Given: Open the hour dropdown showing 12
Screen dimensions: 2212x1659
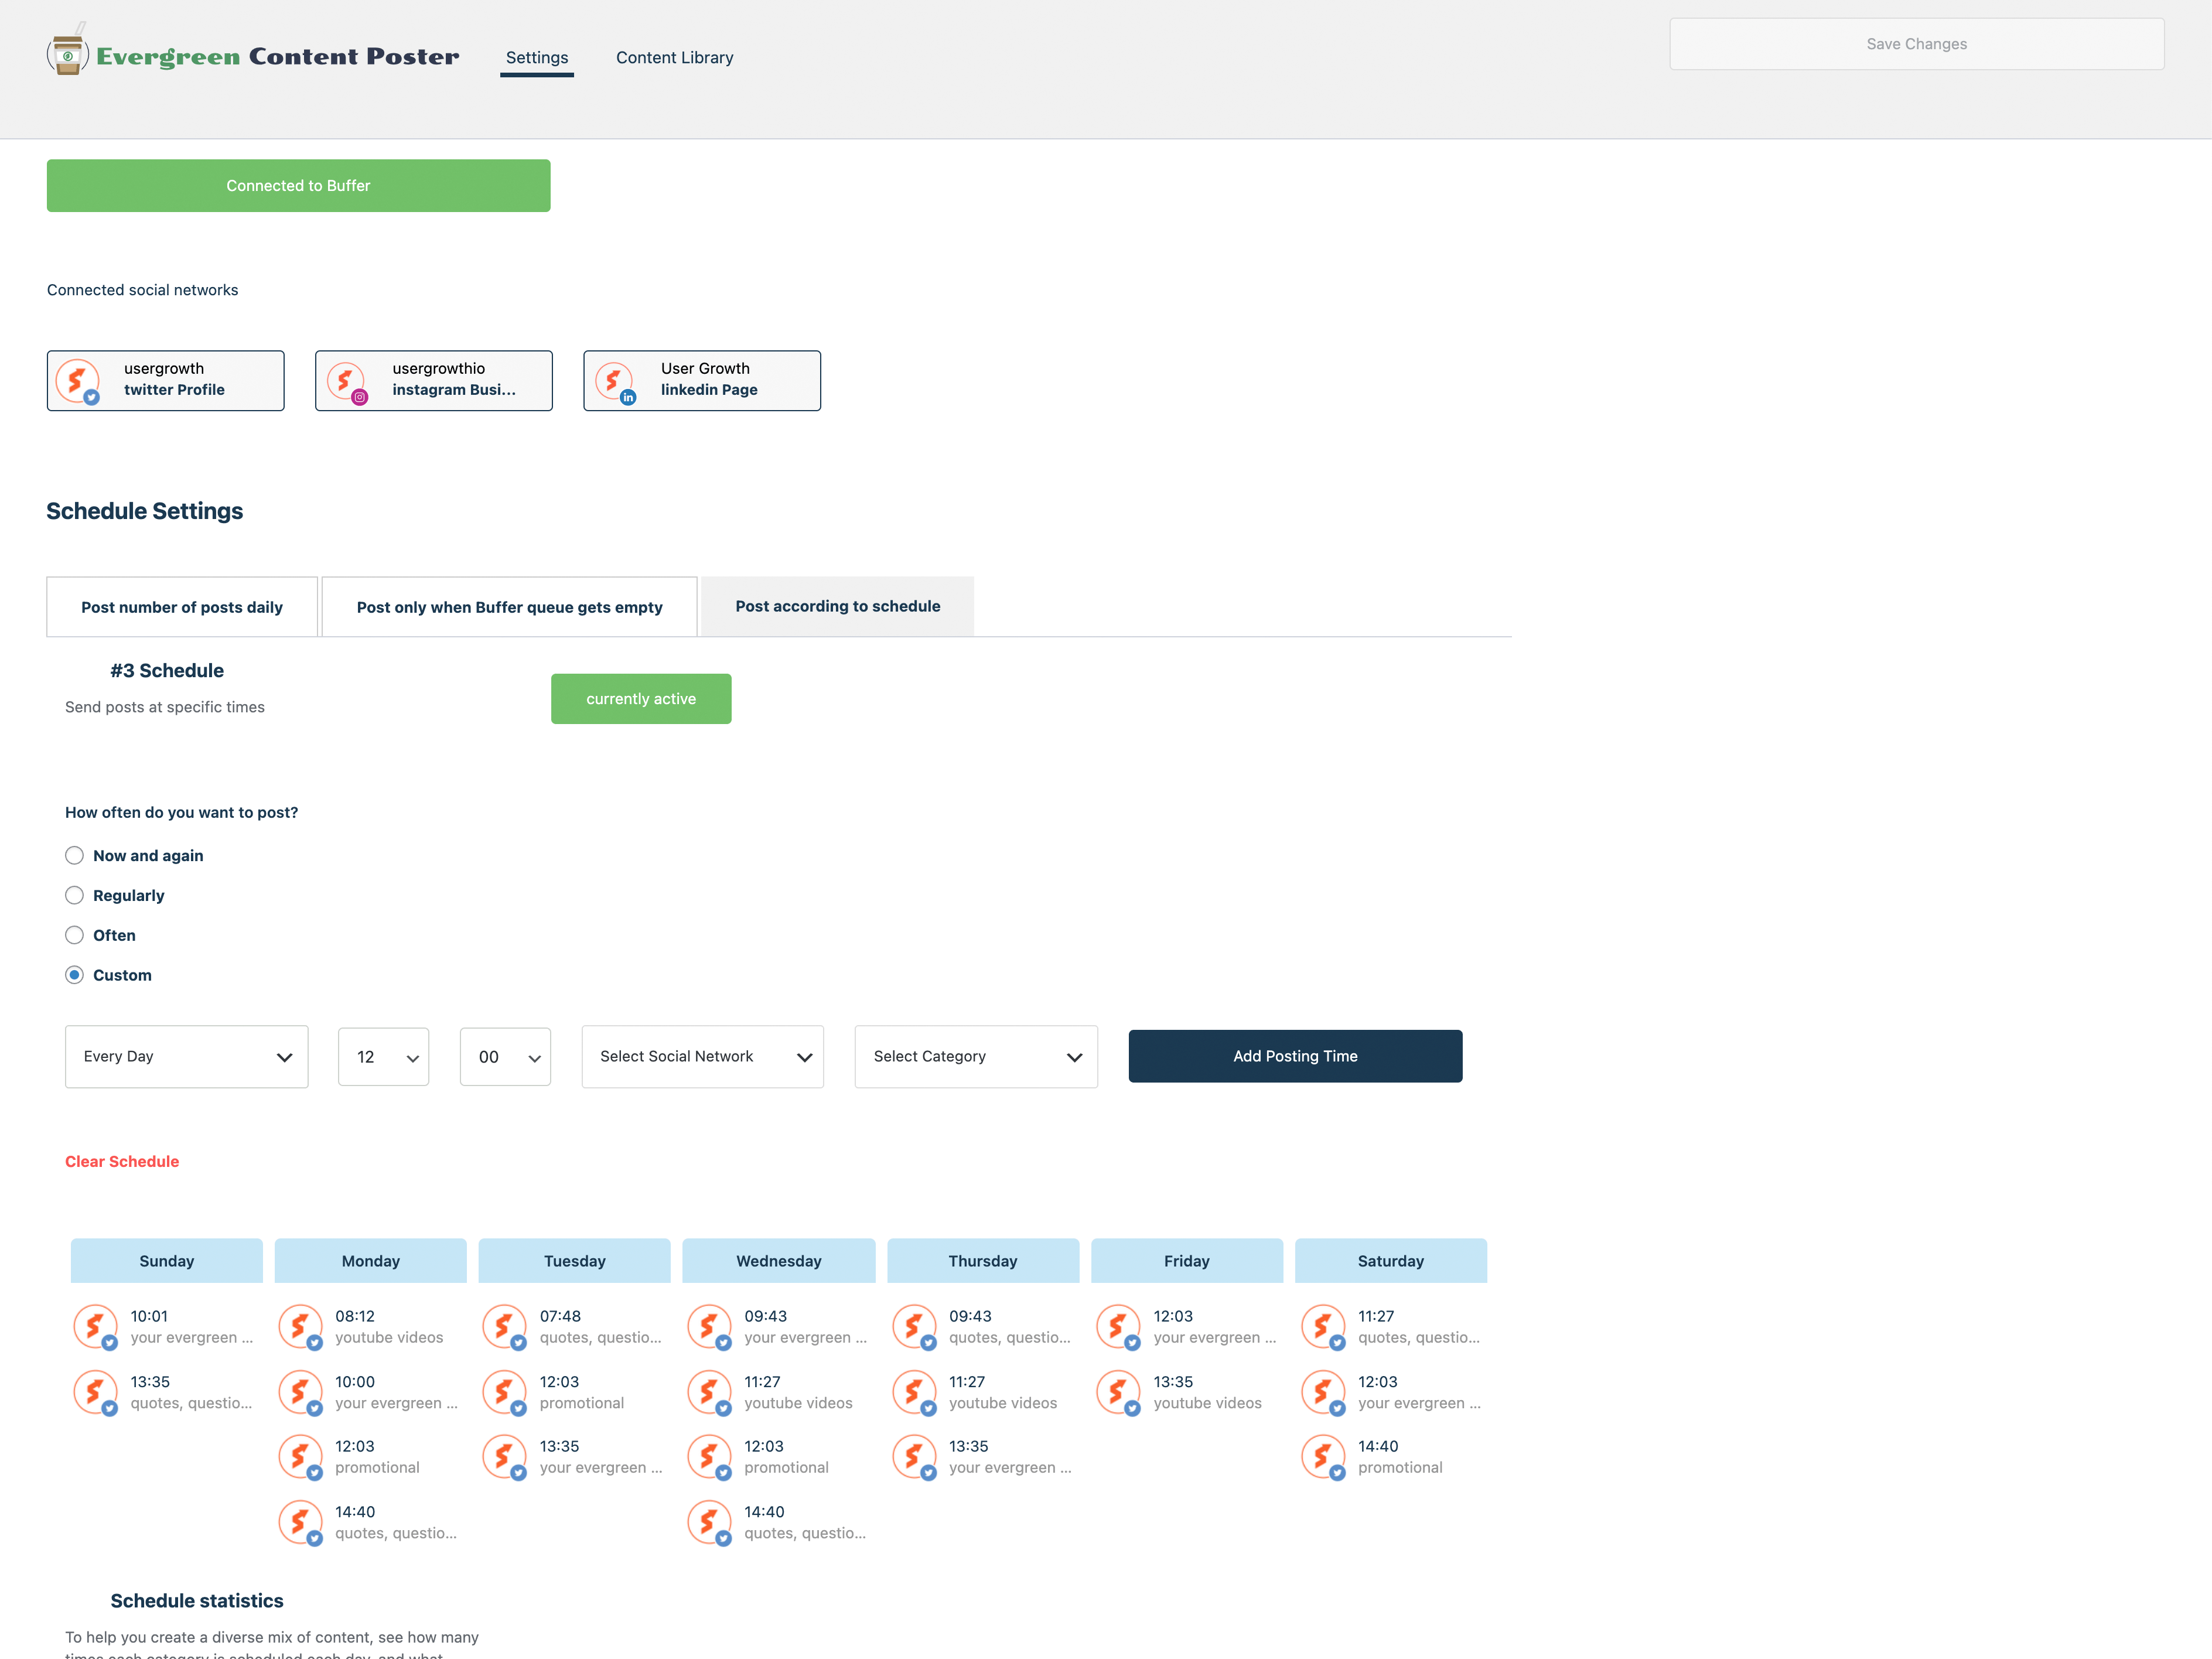Looking at the screenshot, I should pos(384,1057).
